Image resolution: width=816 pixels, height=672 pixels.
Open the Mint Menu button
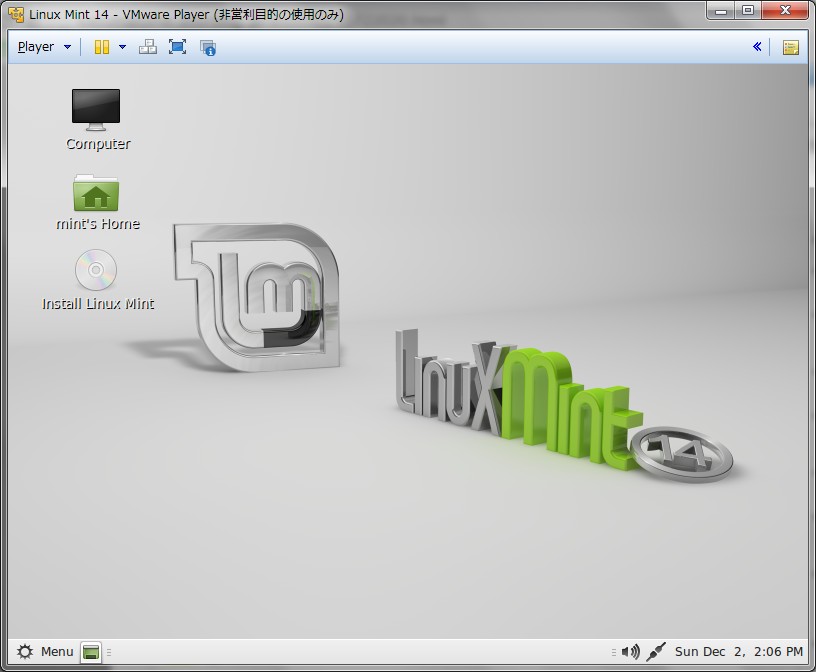tap(45, 652)
